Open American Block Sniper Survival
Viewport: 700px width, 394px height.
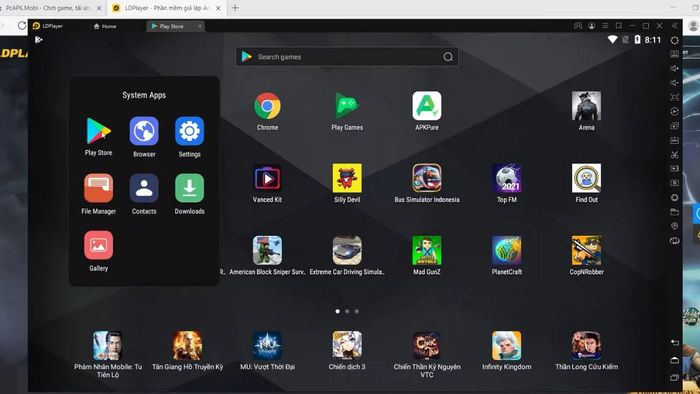click(x=267, y=250)
